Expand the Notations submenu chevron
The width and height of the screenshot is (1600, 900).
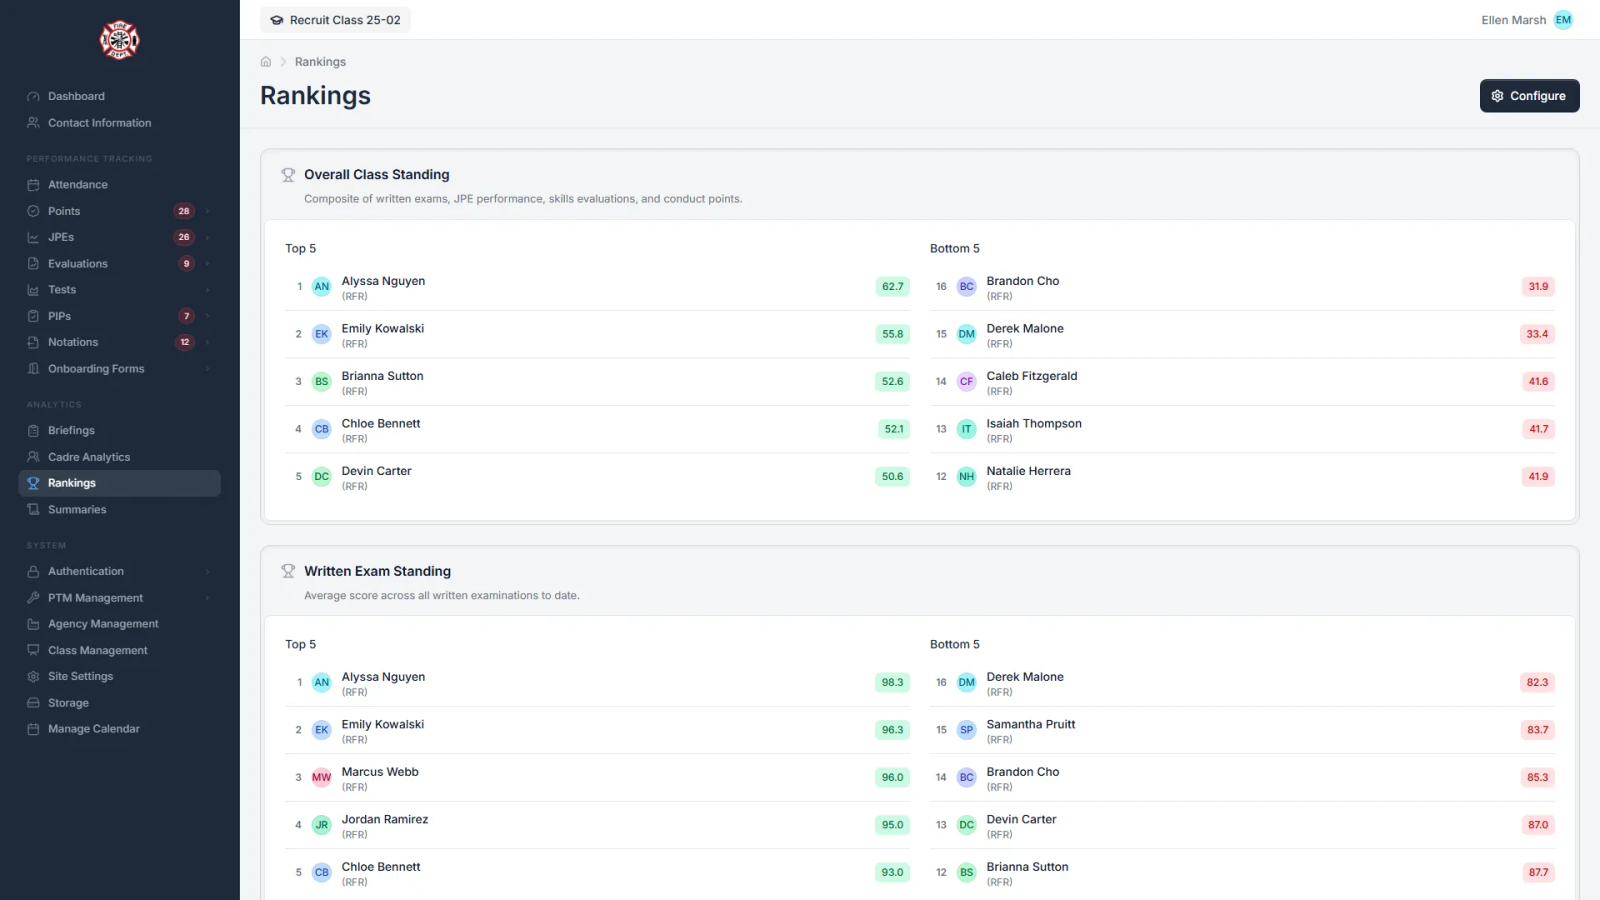207,342
